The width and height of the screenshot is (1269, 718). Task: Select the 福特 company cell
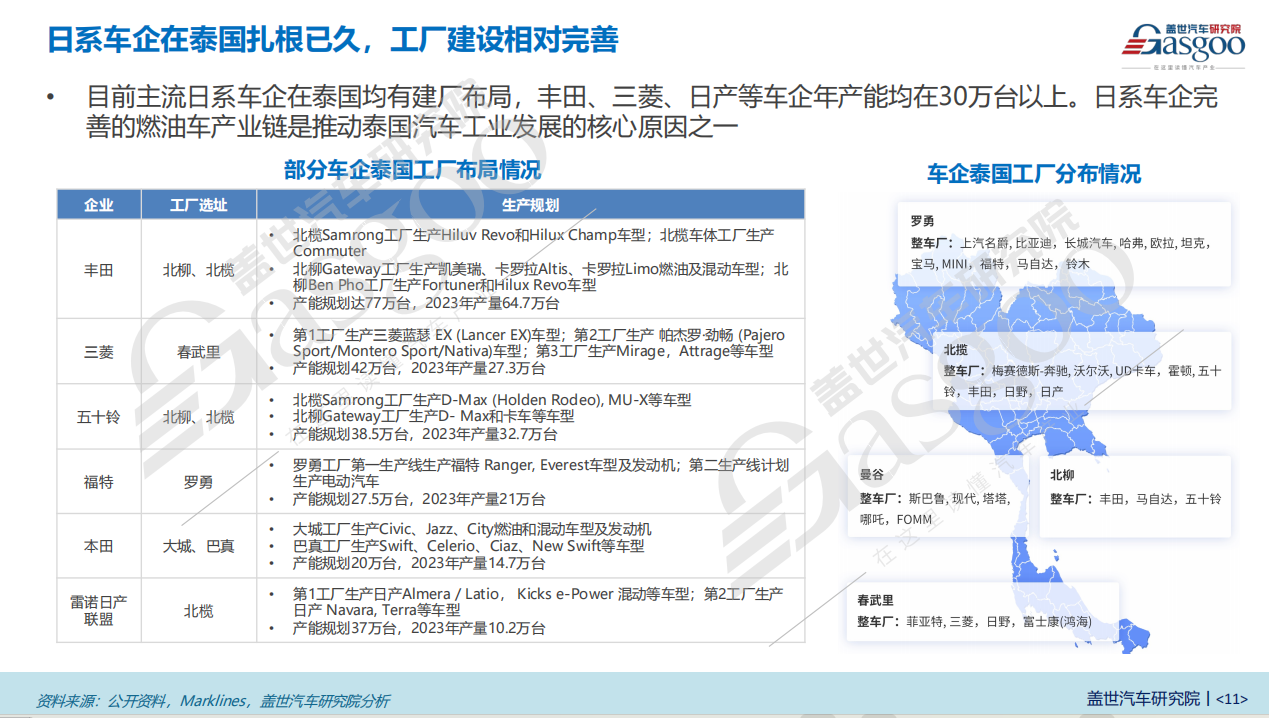99,482
